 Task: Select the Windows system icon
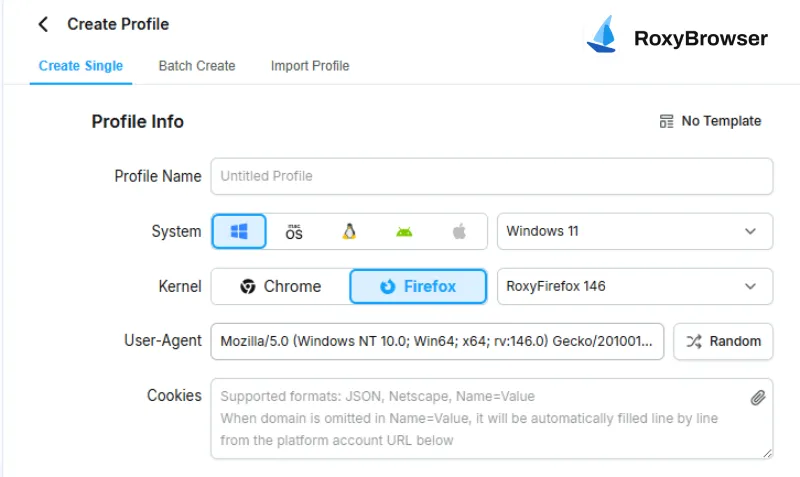pos(239,231)
